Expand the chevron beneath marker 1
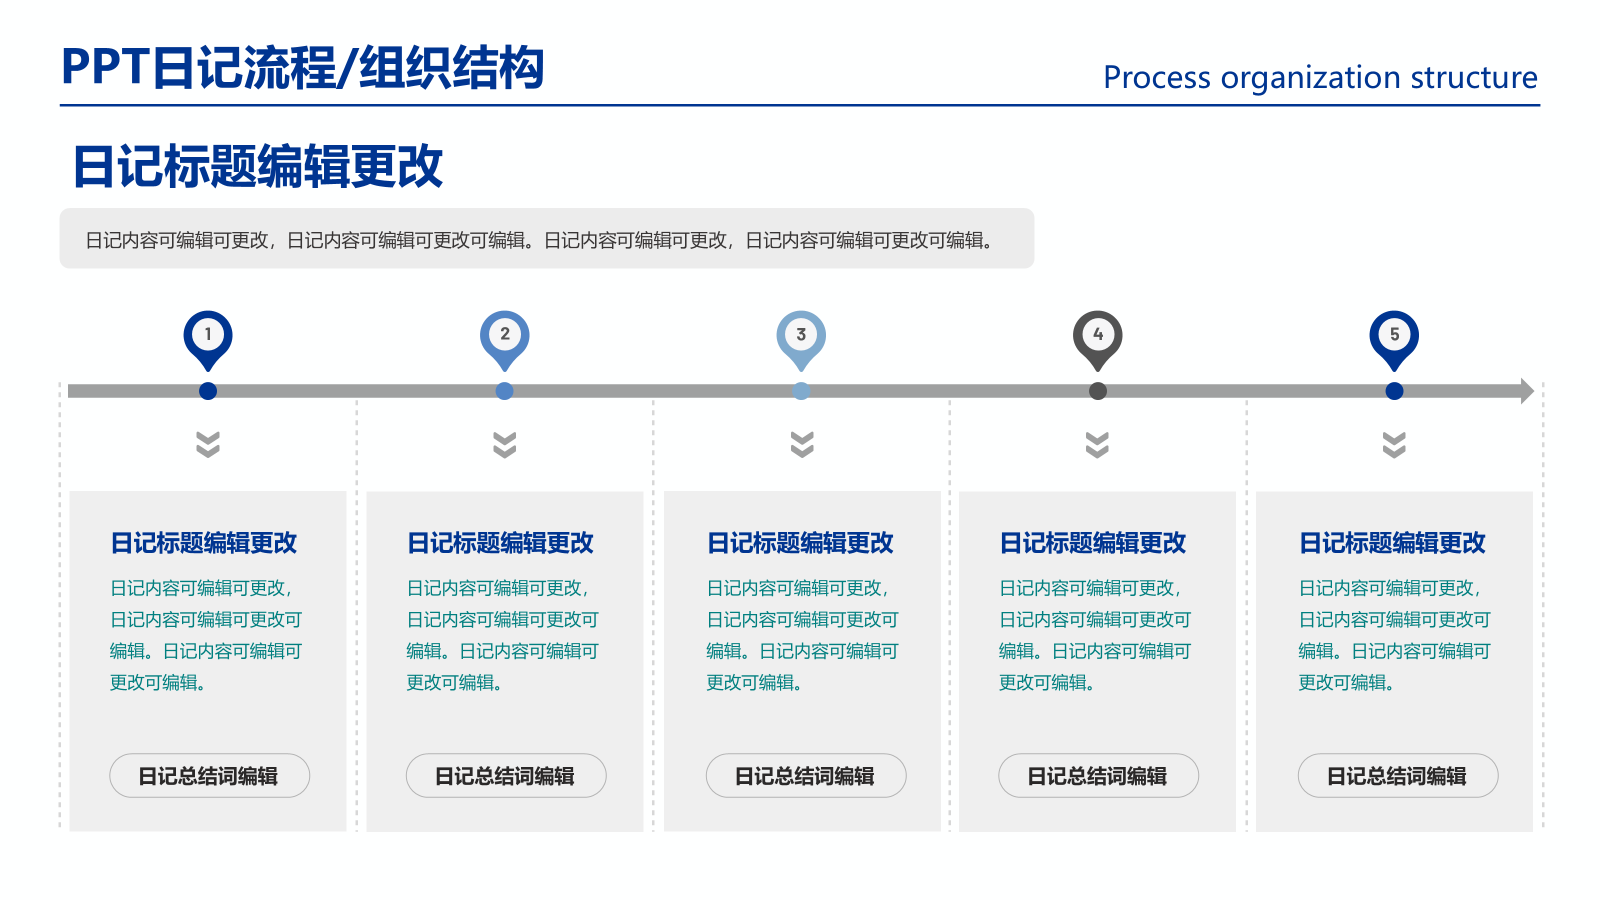1600x900 pixels. 207,446
